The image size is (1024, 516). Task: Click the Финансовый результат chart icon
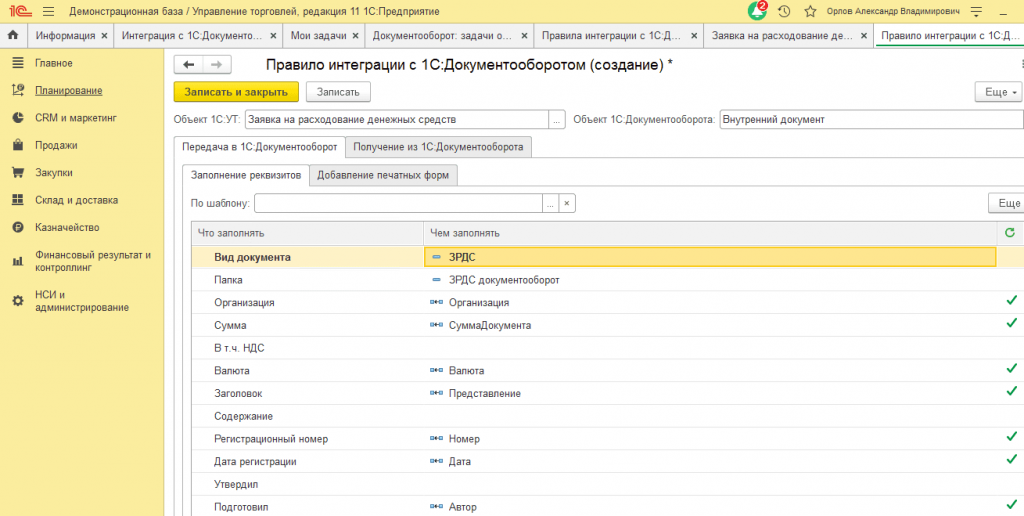18,261
